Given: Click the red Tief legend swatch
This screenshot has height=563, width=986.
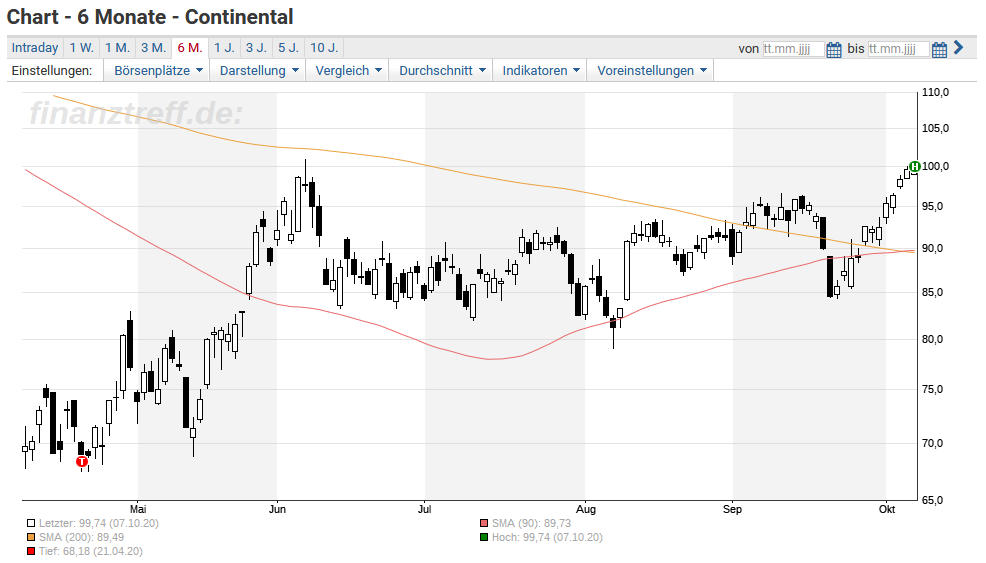Looking at the screenshot, I should (31, 552).
